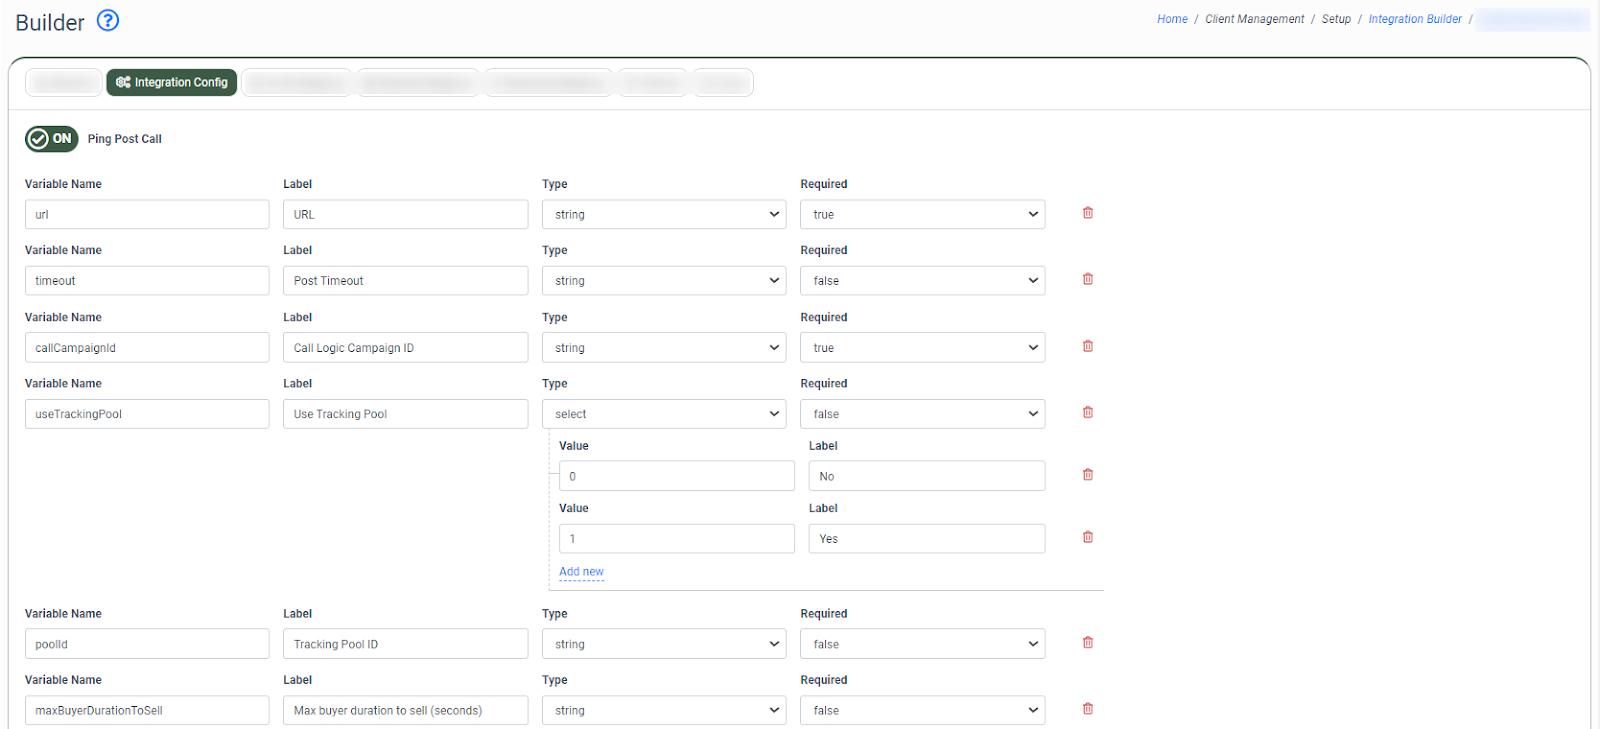Screen dimensions: 1600x729
Task: Click the Call Logic Campaign ID label field
Action: (405, 348)
